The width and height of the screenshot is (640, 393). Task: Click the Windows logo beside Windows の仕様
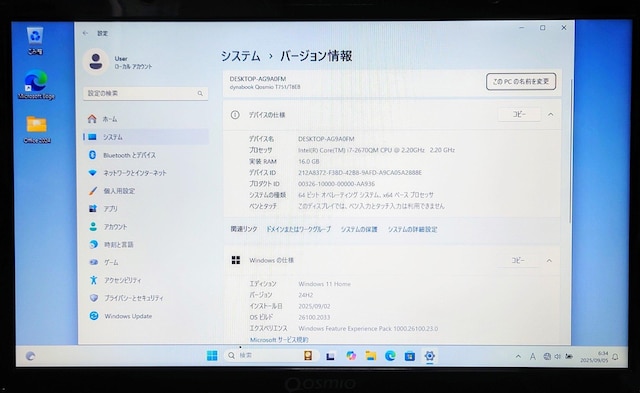[x=236, y=260]
